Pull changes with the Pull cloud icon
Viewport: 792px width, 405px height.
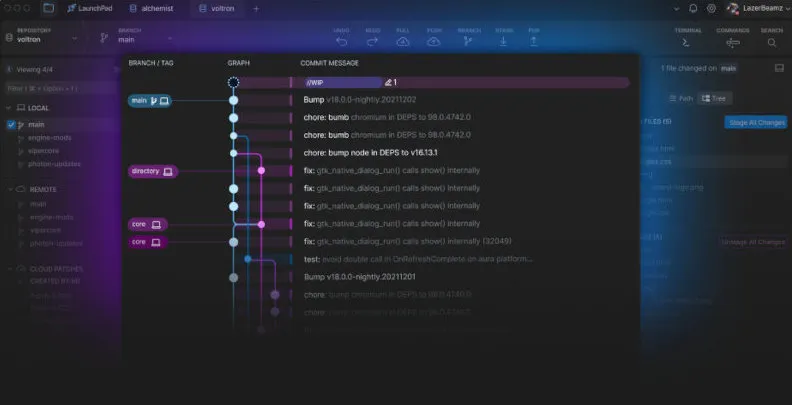pyautogui.click(x=403, y=42)
